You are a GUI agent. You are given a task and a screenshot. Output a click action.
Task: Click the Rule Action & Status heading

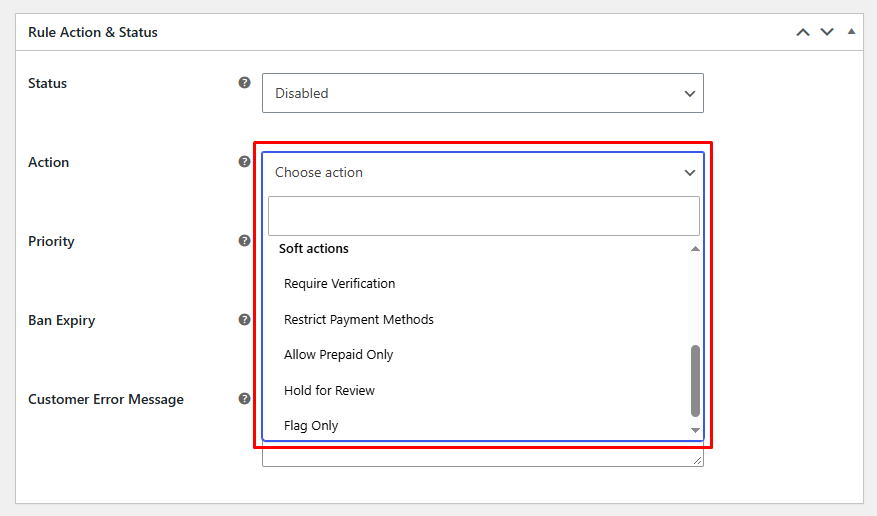(93, 32)
